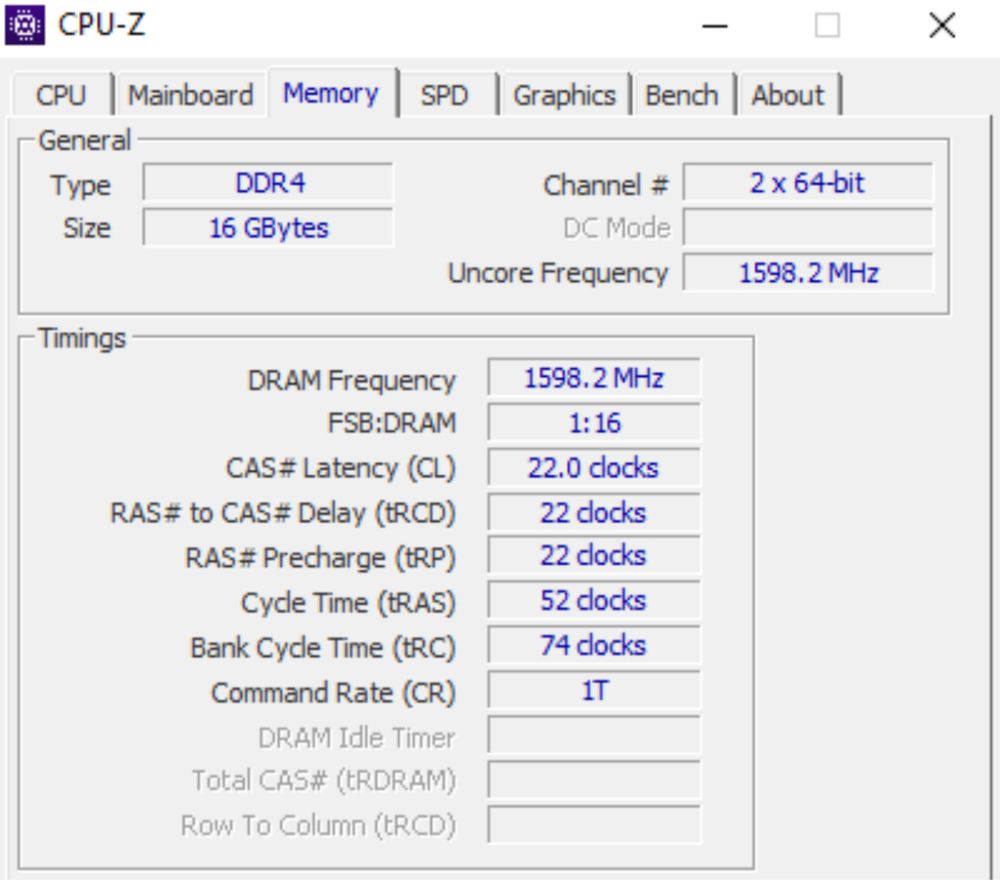Click the "General" group heading
This screenshot has width=1000, height=880.
[x=84, y=140]
